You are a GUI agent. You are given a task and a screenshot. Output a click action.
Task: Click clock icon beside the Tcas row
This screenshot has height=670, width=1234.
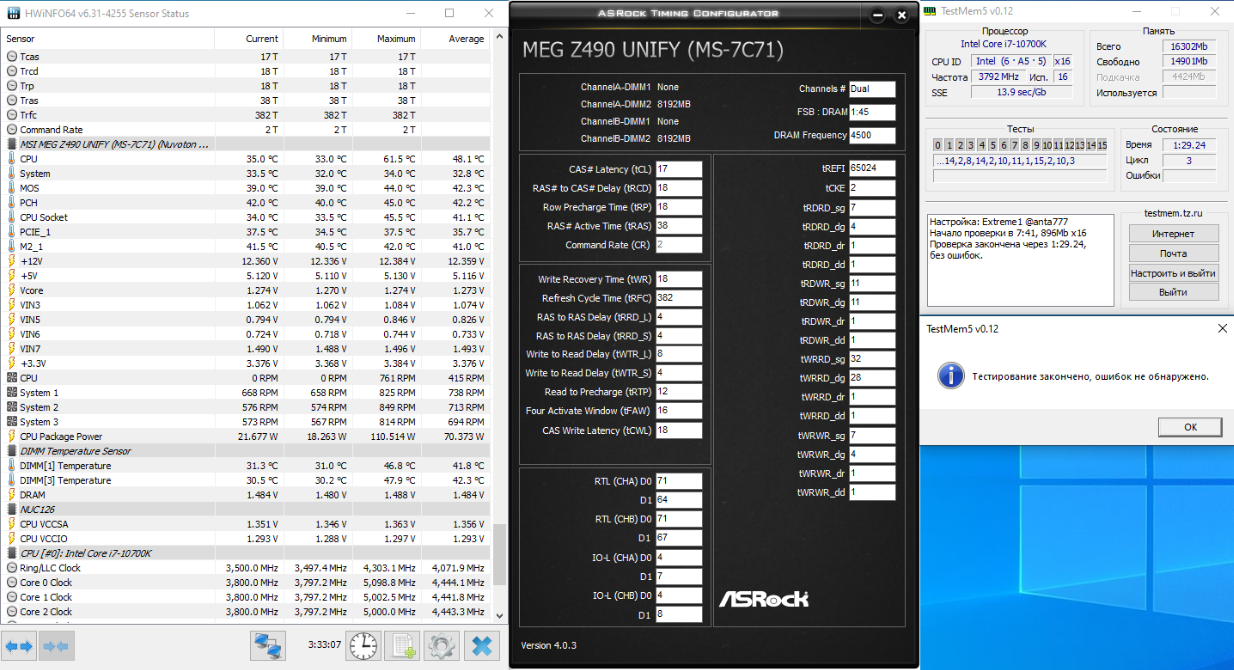pyautogui.click(x=11, y=57)
